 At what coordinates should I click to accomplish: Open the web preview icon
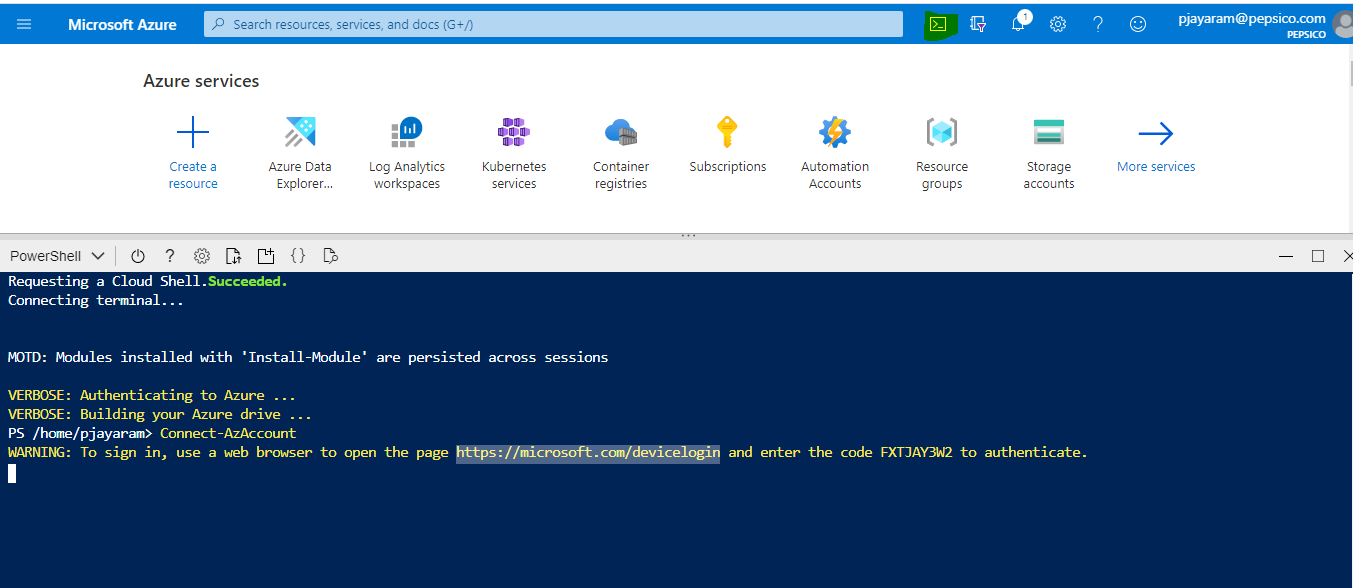point(330,256)
